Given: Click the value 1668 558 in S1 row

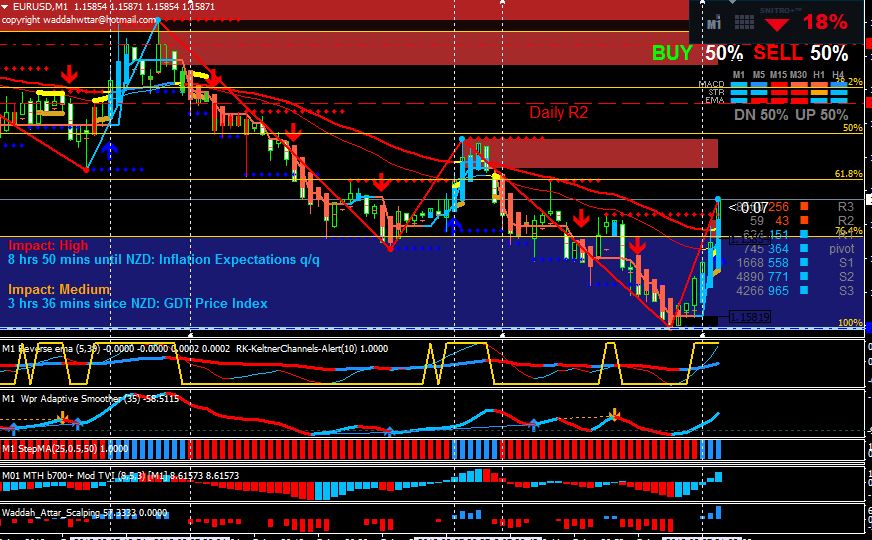Looking at the screenshot, I should coord(762,262).
